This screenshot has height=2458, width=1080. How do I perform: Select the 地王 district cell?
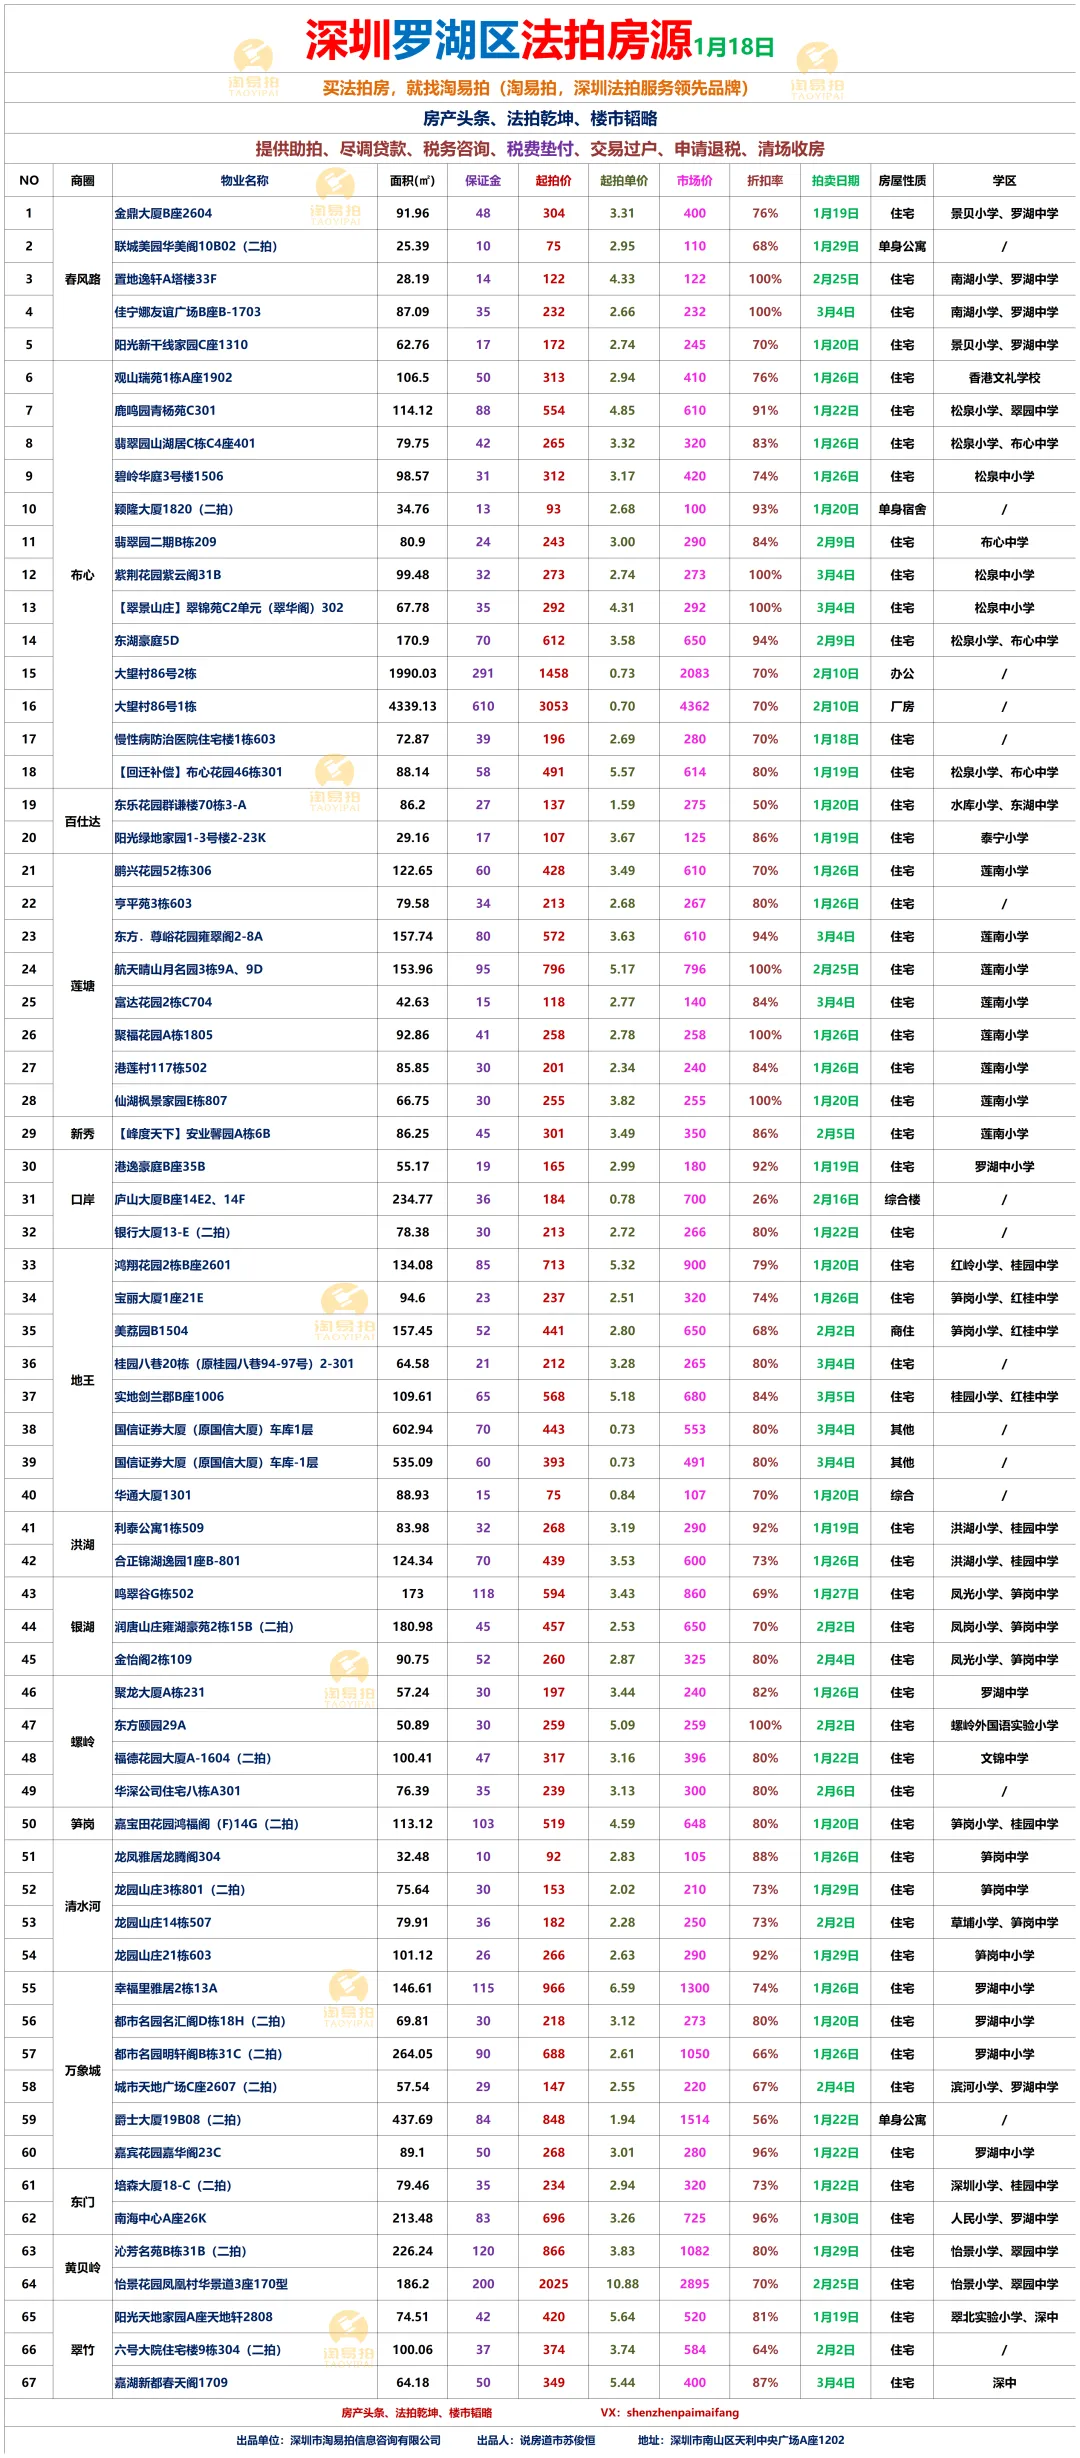(83, 1380)
